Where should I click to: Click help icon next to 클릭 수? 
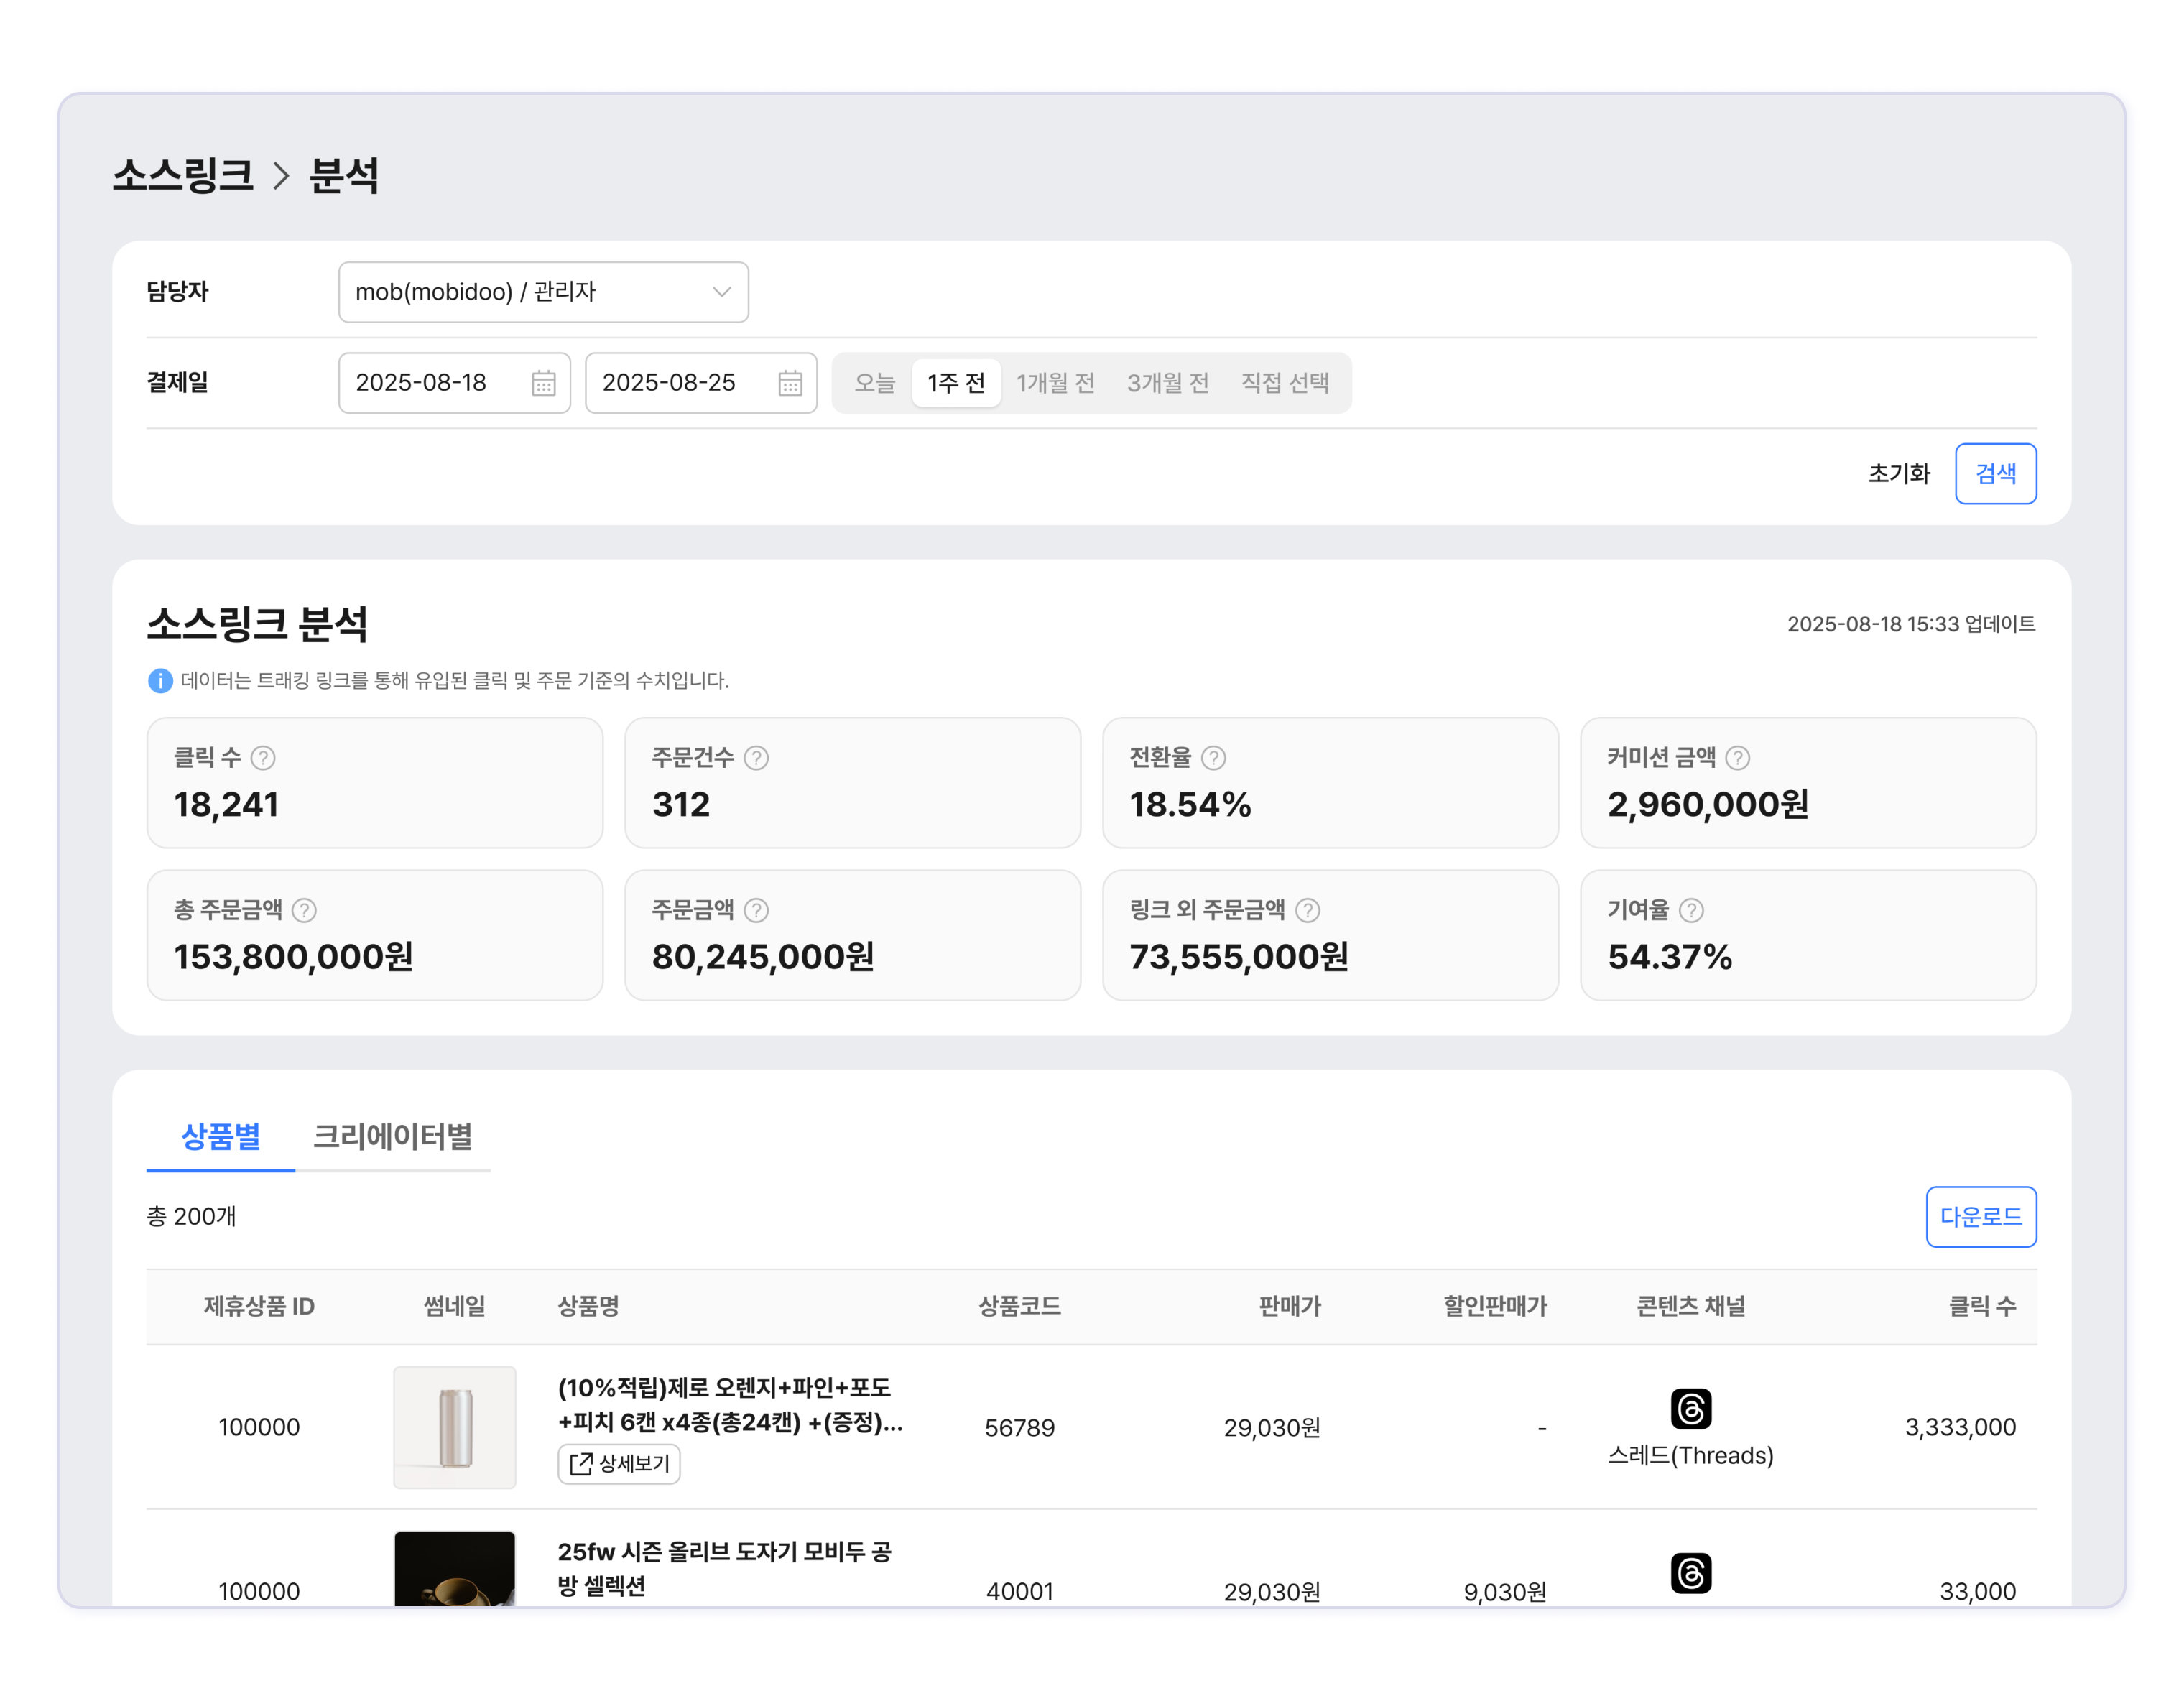coord(263,758)
